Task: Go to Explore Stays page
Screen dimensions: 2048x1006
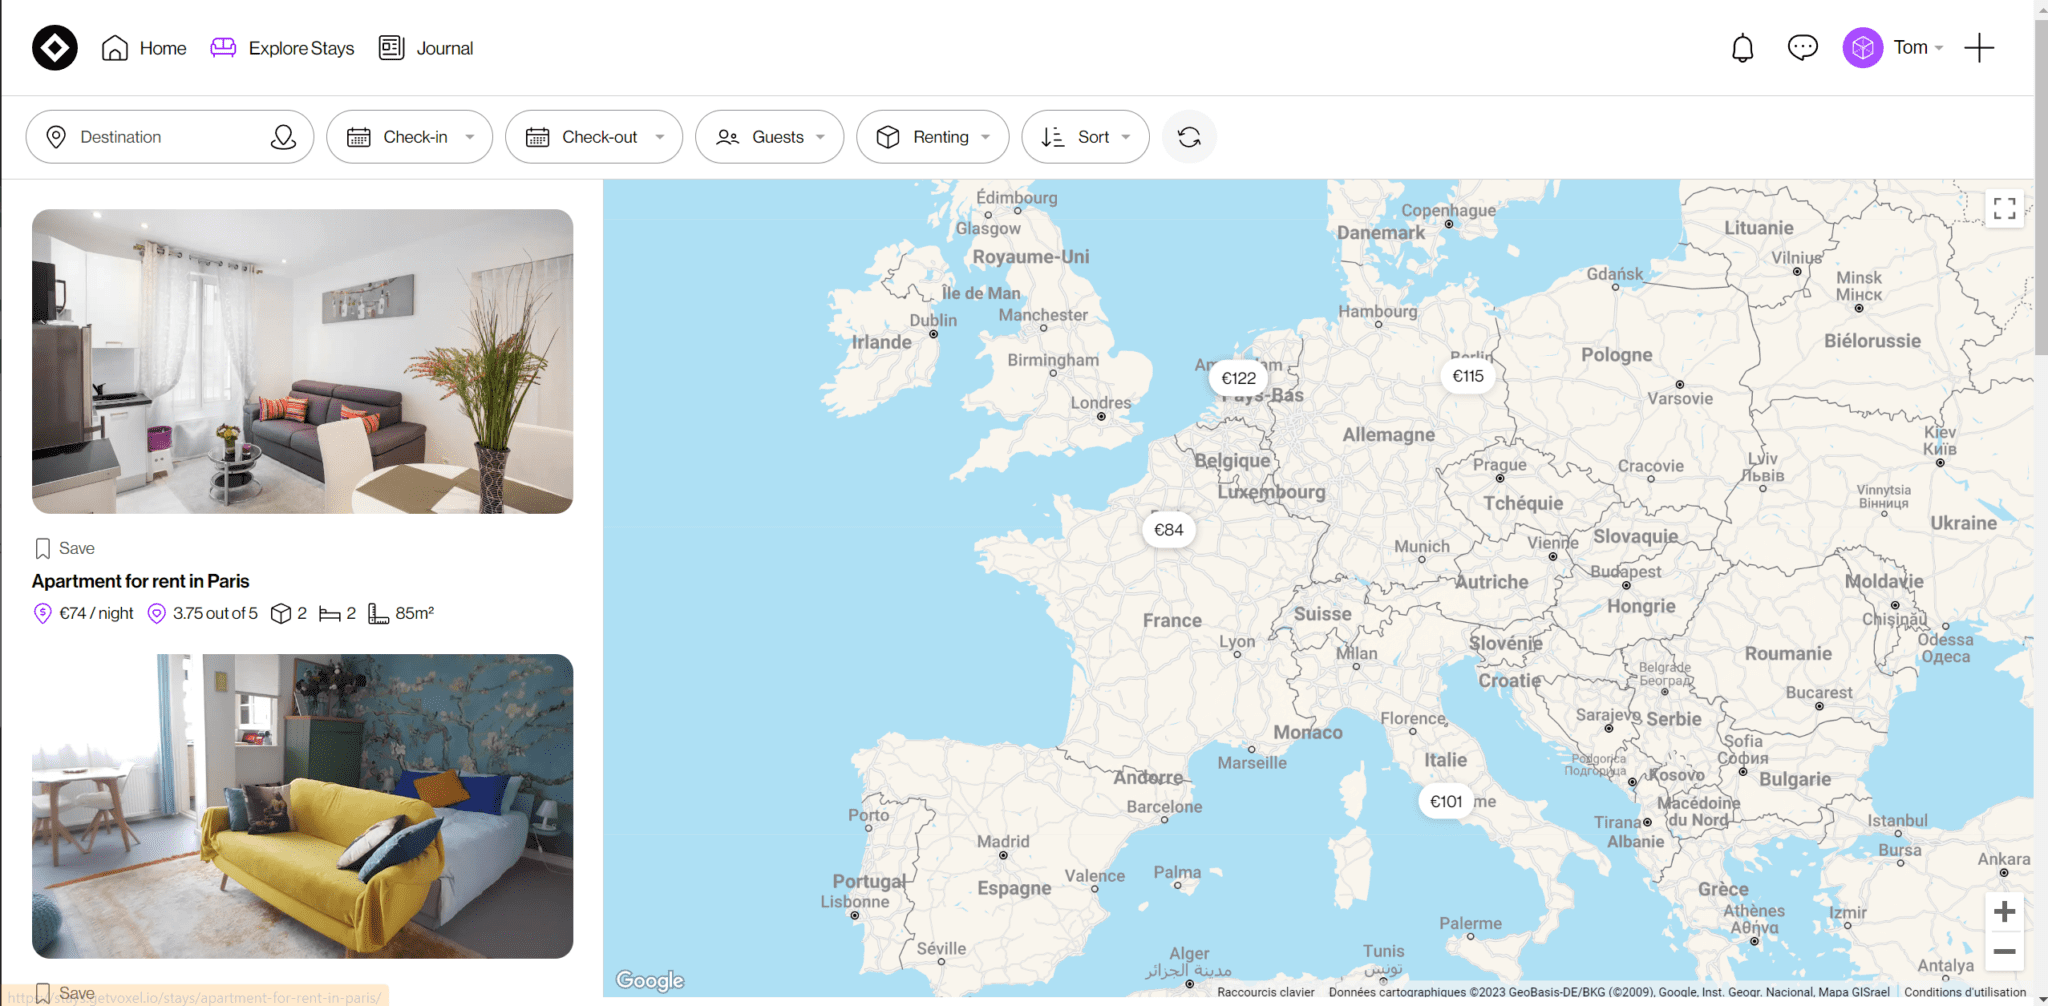Action: tap(282, 48)
